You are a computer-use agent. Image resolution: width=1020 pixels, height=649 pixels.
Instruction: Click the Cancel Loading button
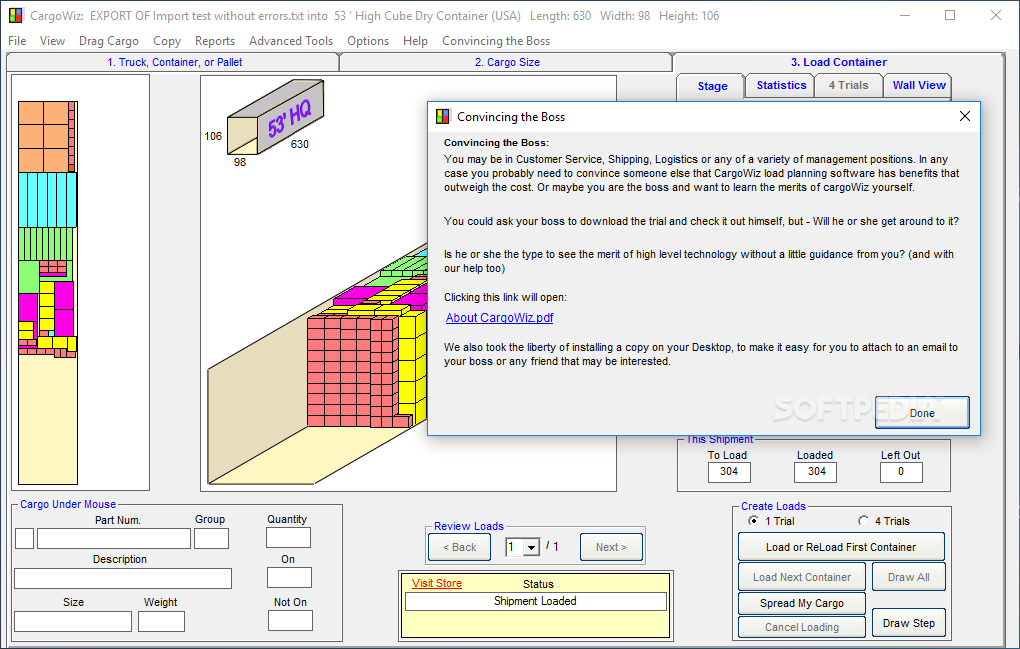[x=801, y=628]
